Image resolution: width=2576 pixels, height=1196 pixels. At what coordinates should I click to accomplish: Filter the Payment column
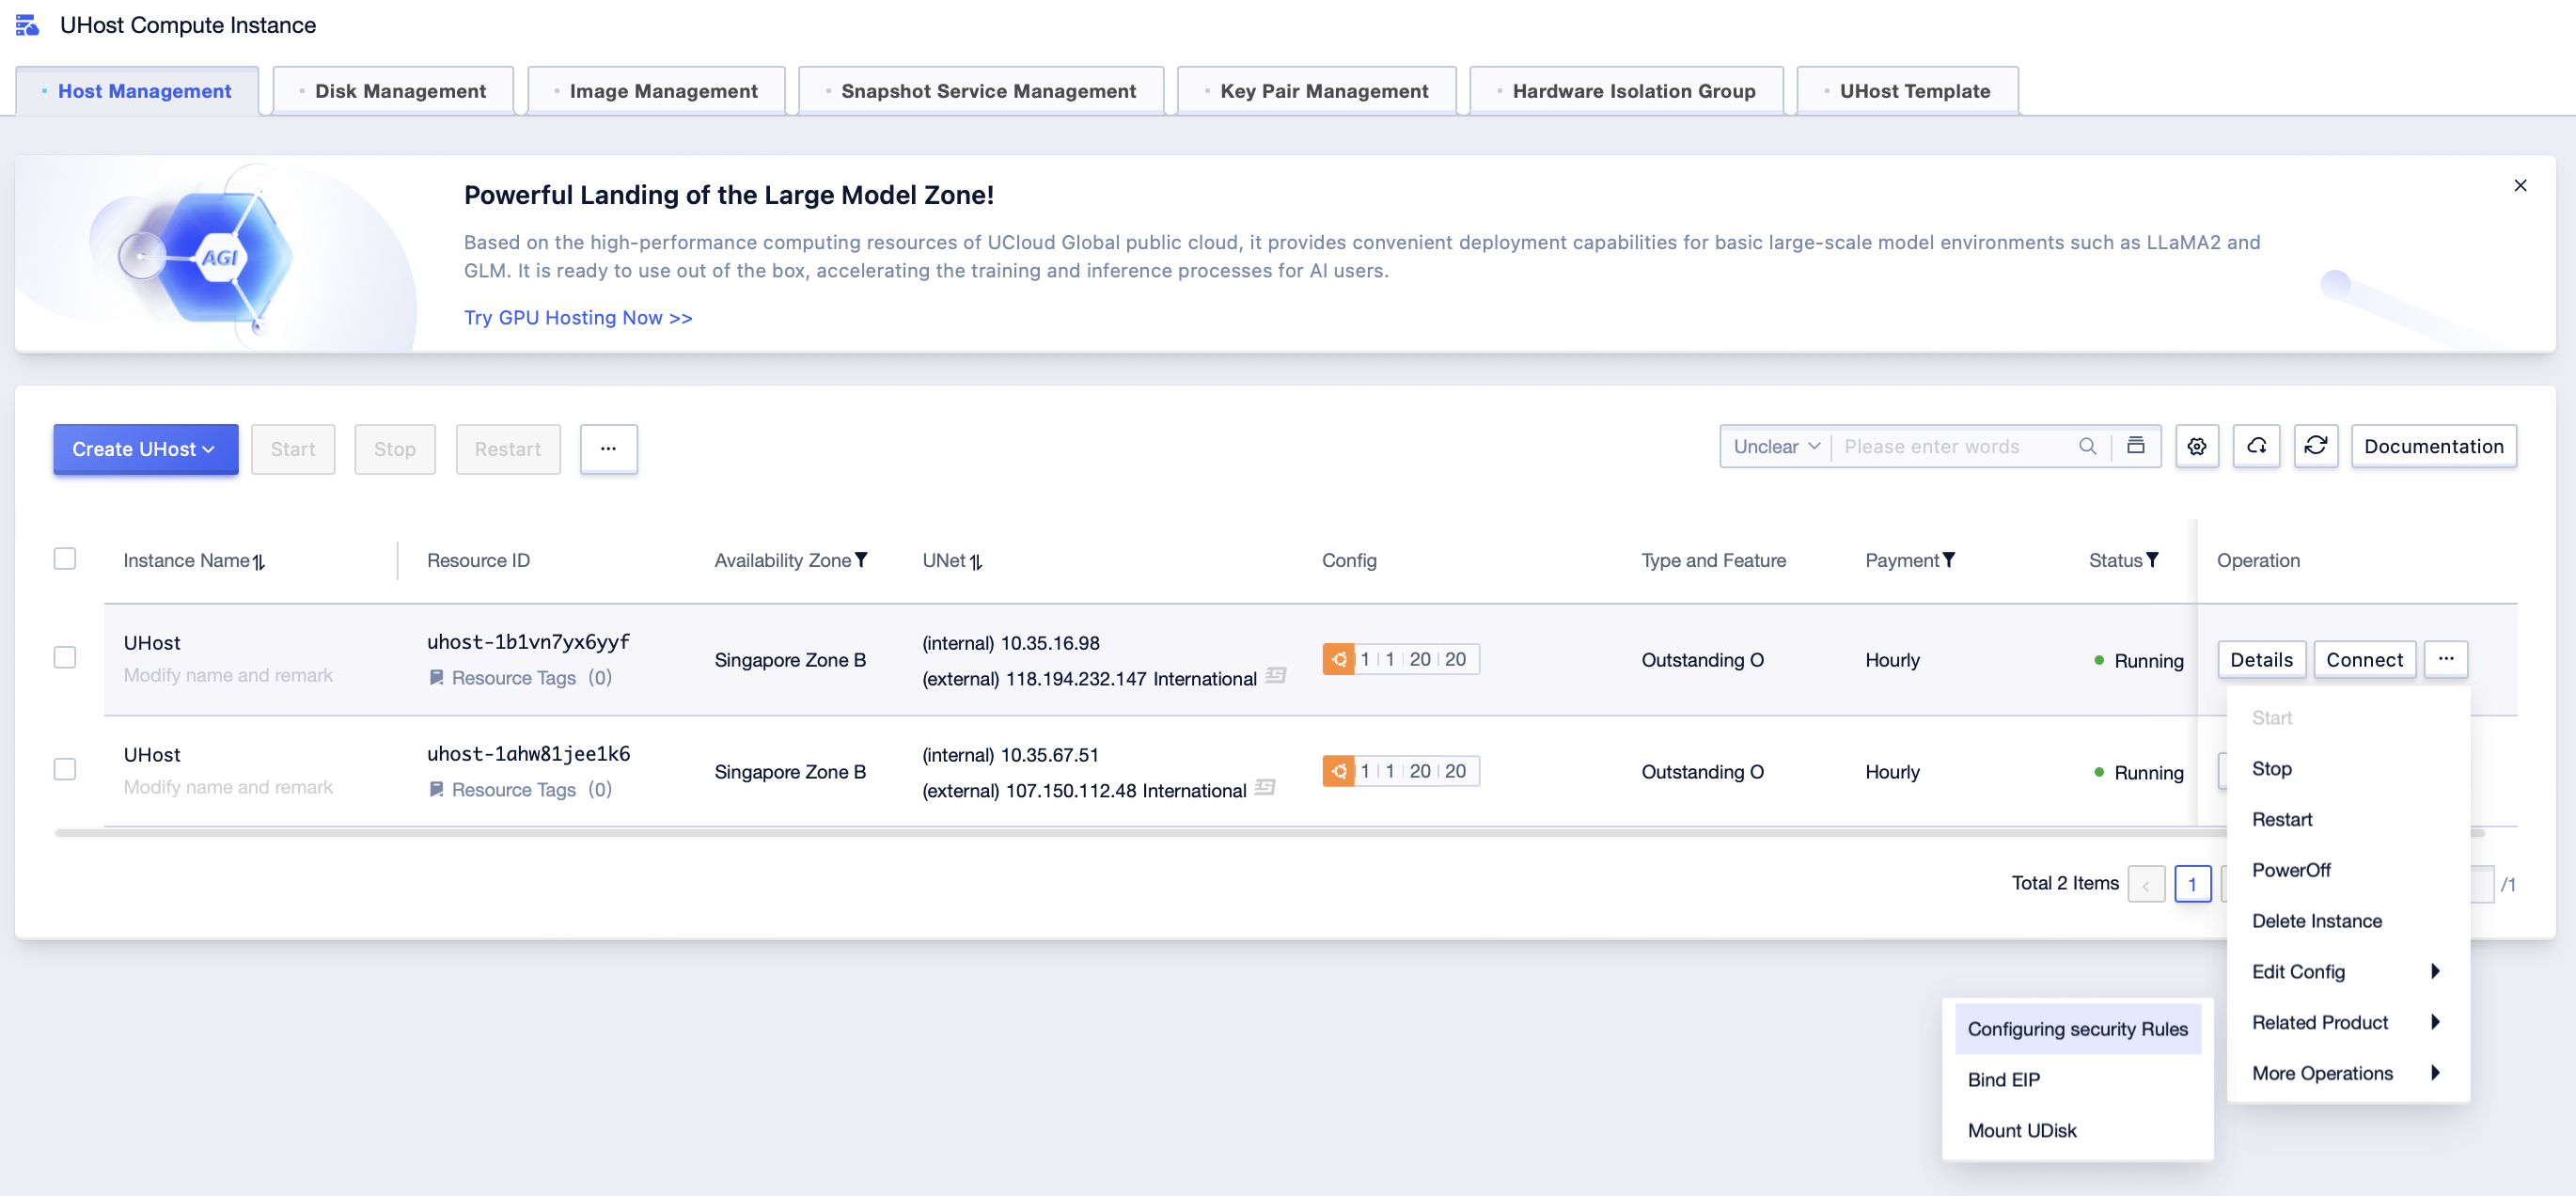1949,560
